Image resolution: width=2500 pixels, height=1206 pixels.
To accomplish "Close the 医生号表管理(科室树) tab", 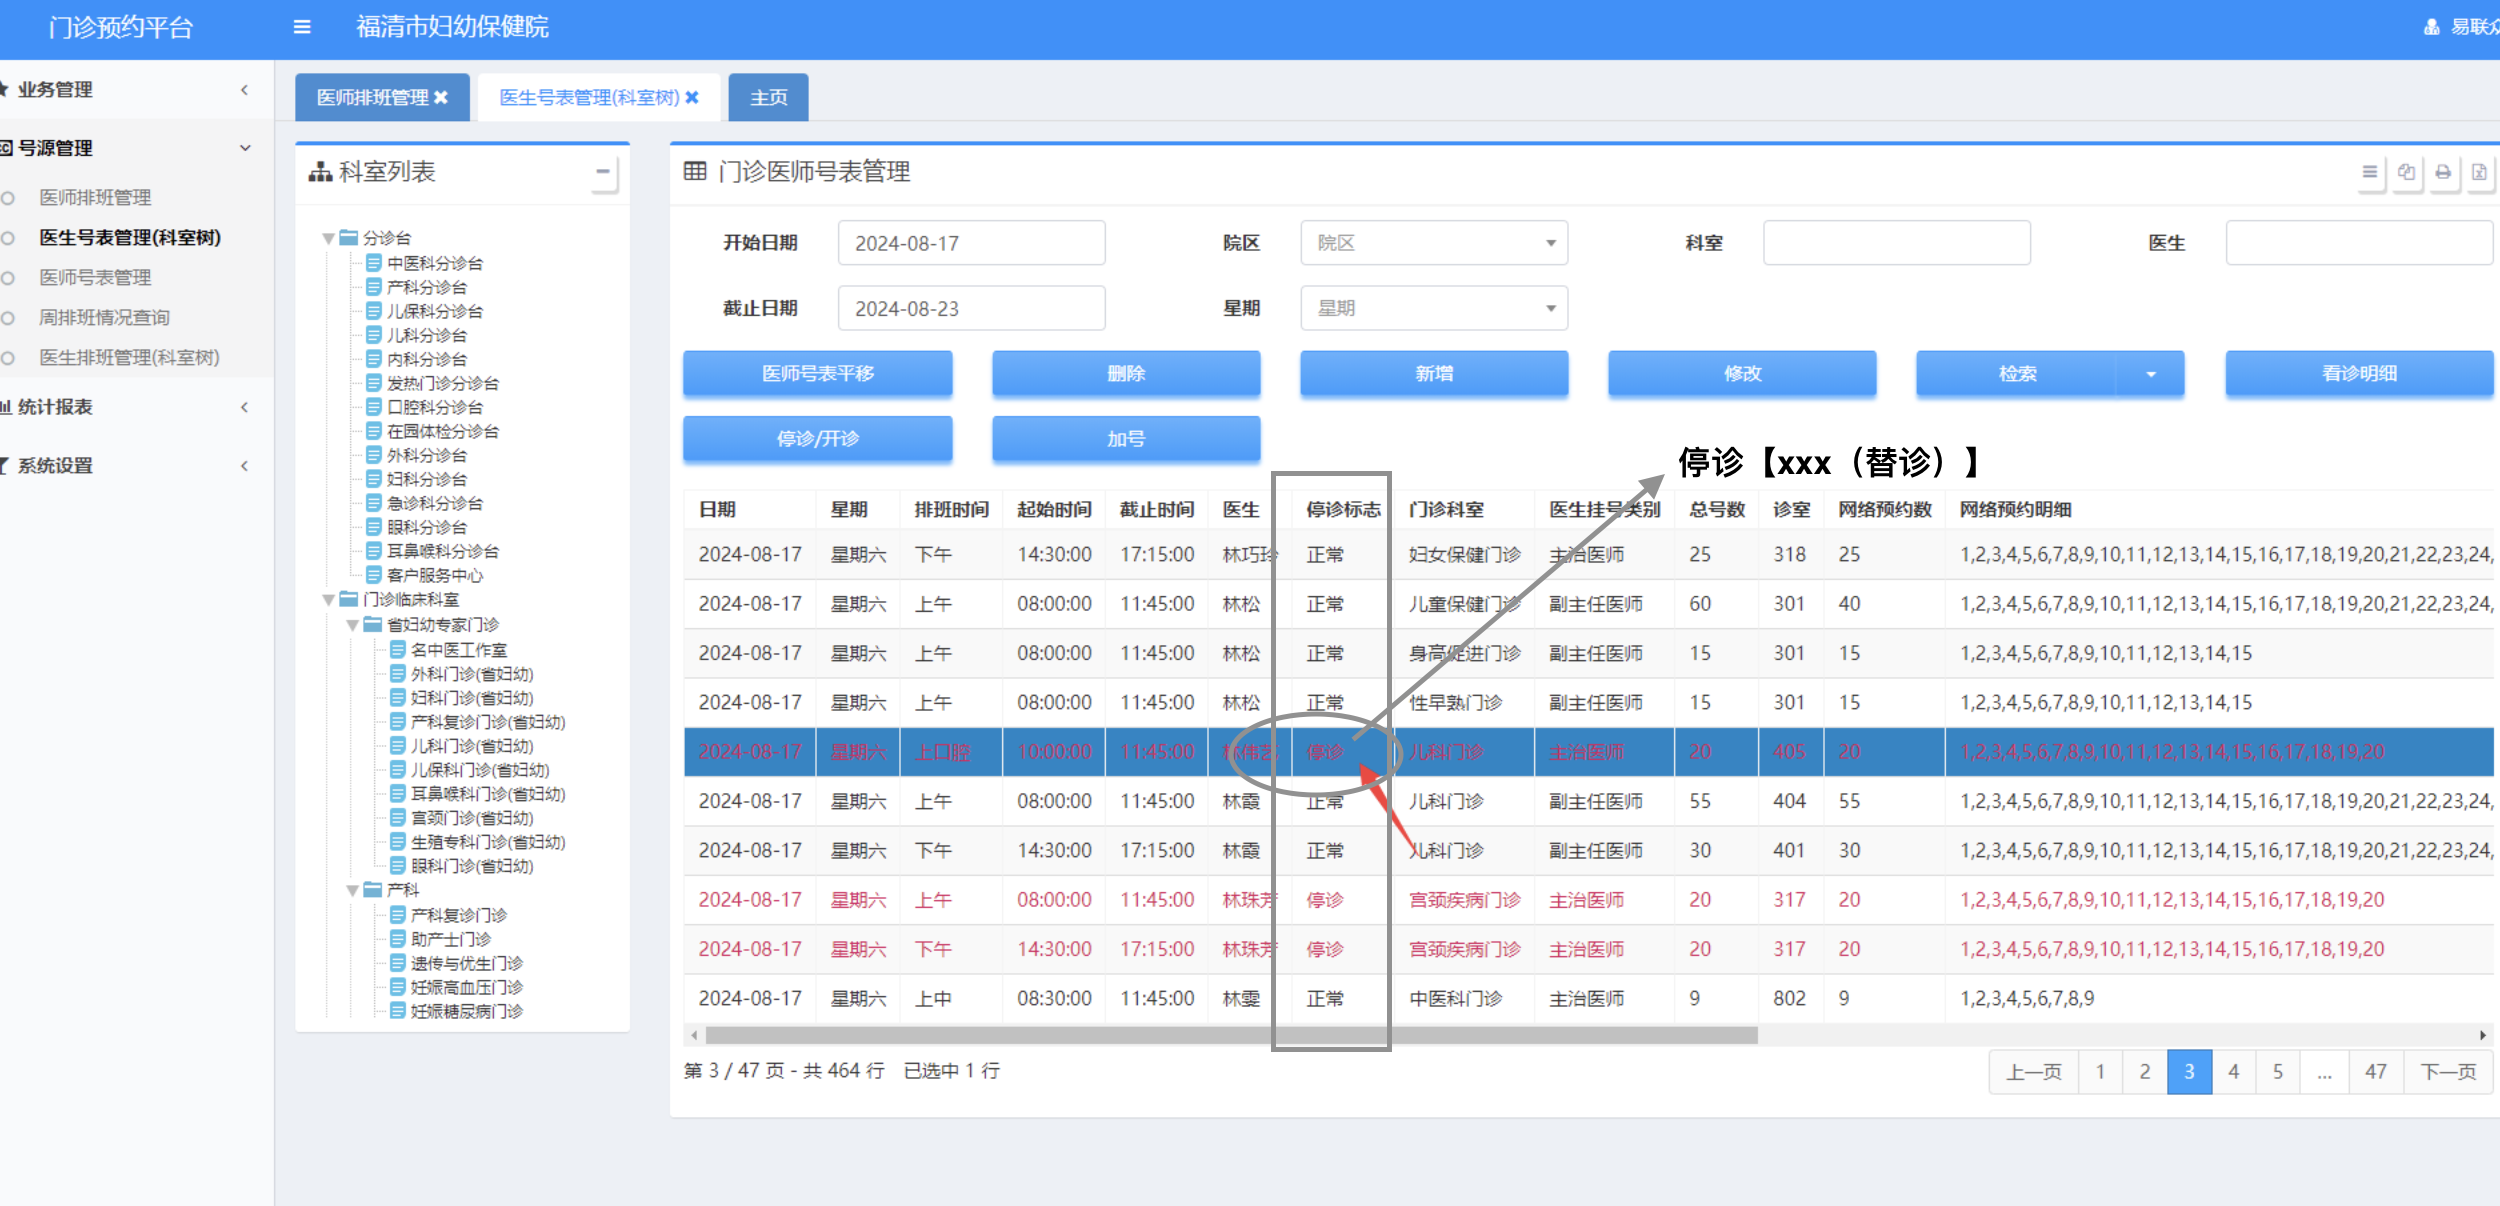I will tap(692, 97).
